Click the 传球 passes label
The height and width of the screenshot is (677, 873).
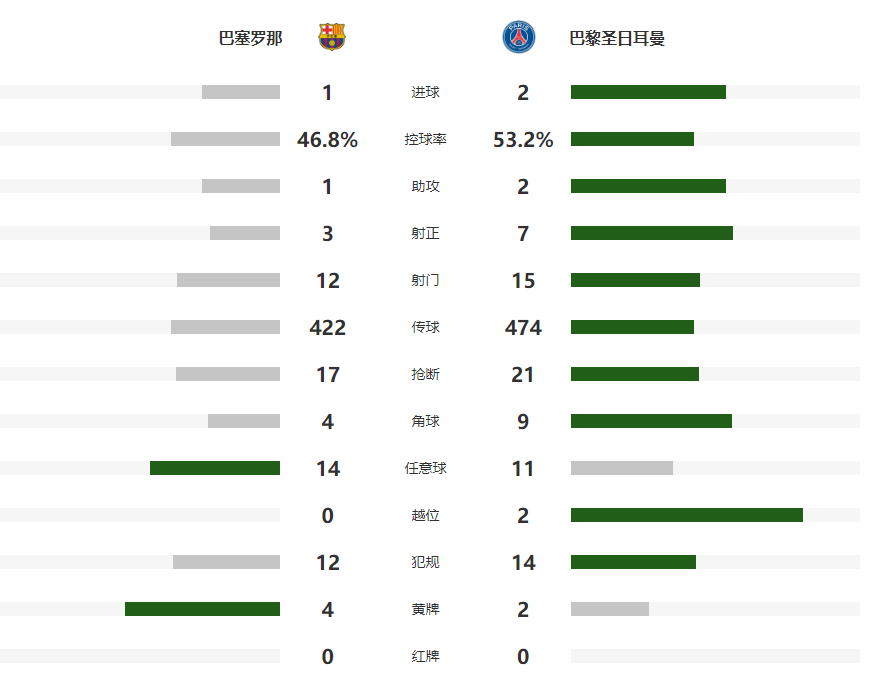coord(425,328)
